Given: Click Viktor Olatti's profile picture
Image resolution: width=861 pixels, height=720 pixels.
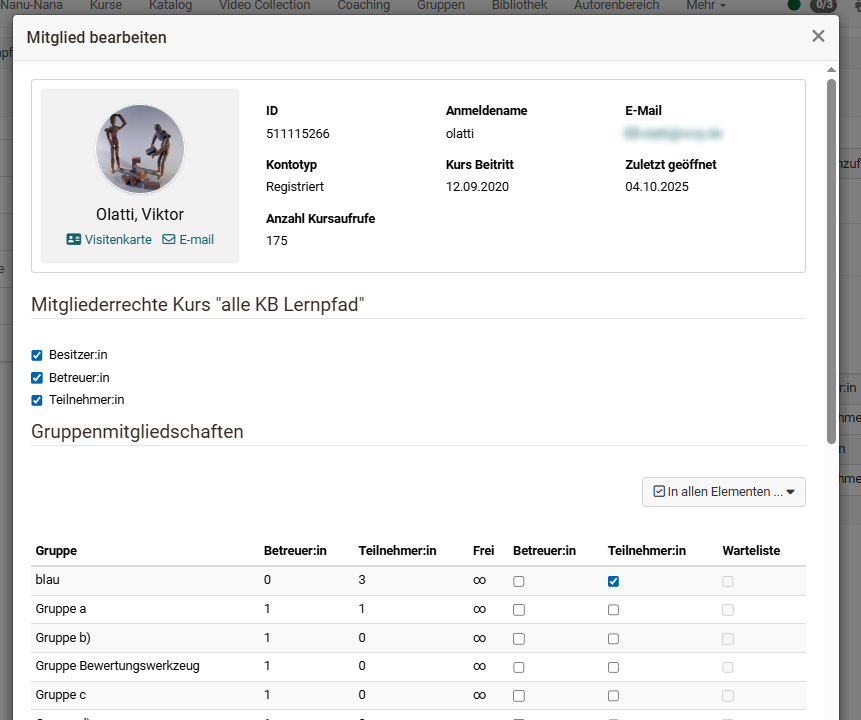Looking at the screenshot, I should (x=140, y=150).
